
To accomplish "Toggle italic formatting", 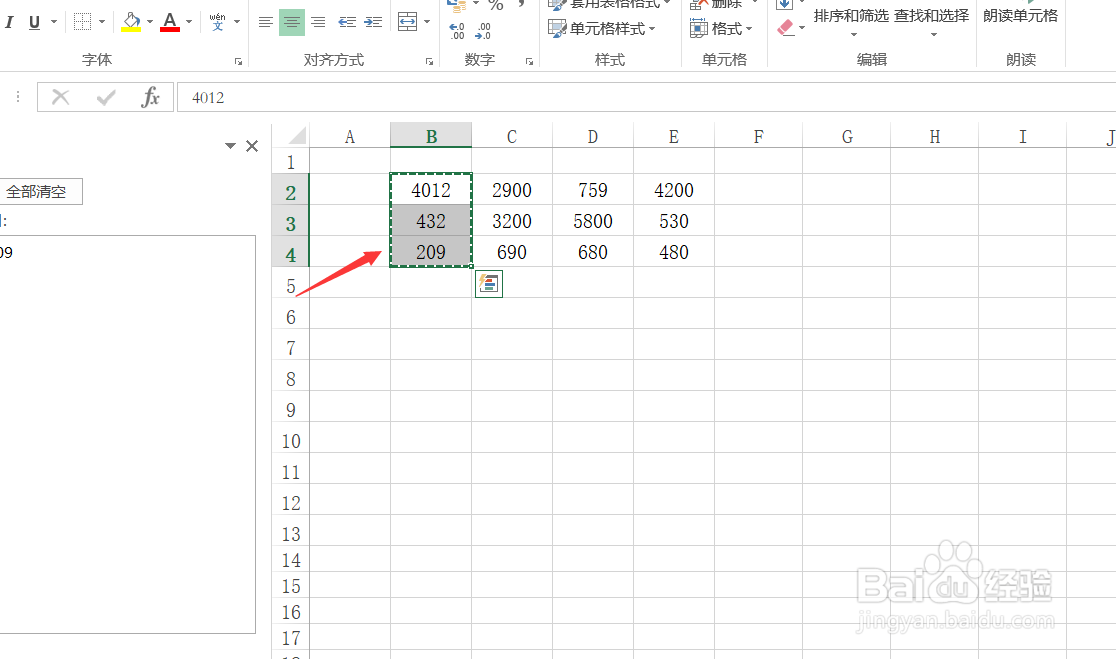I will [9, 22].
